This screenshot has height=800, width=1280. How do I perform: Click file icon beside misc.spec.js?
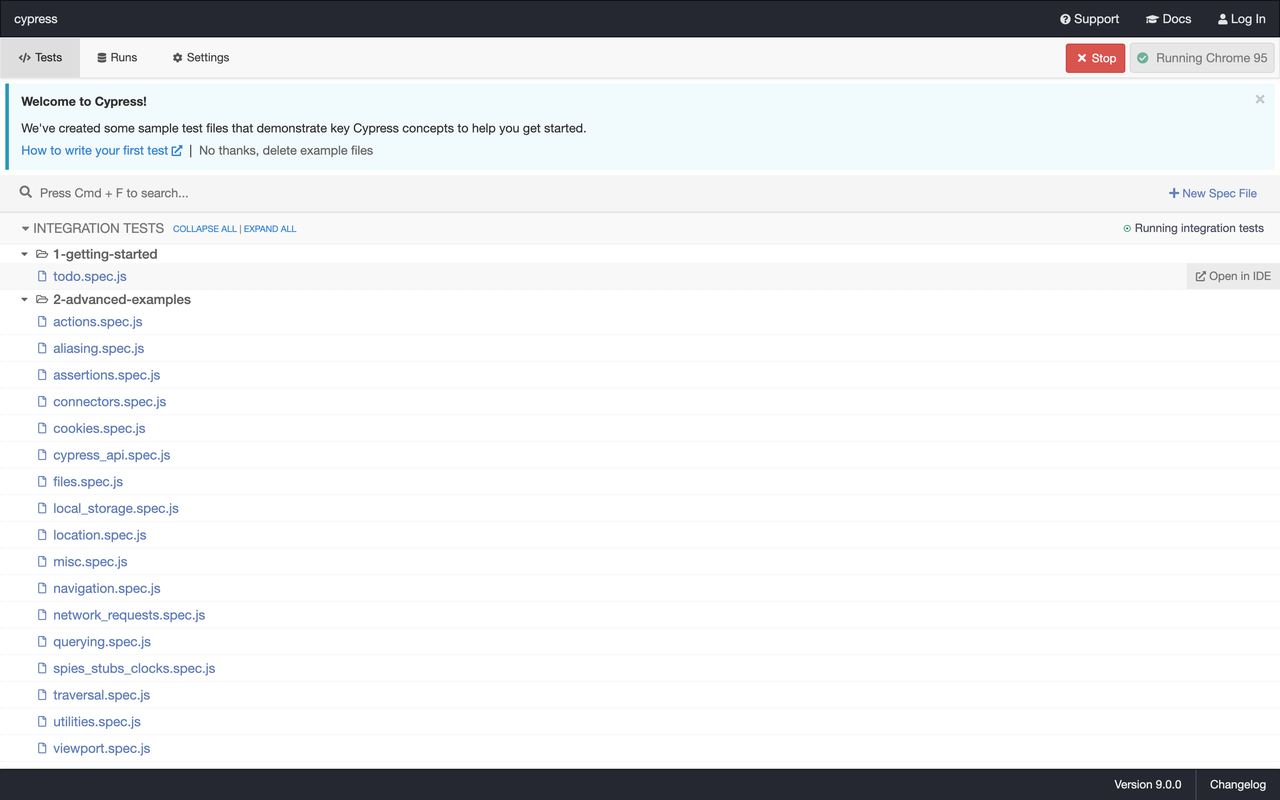[42, 562]
